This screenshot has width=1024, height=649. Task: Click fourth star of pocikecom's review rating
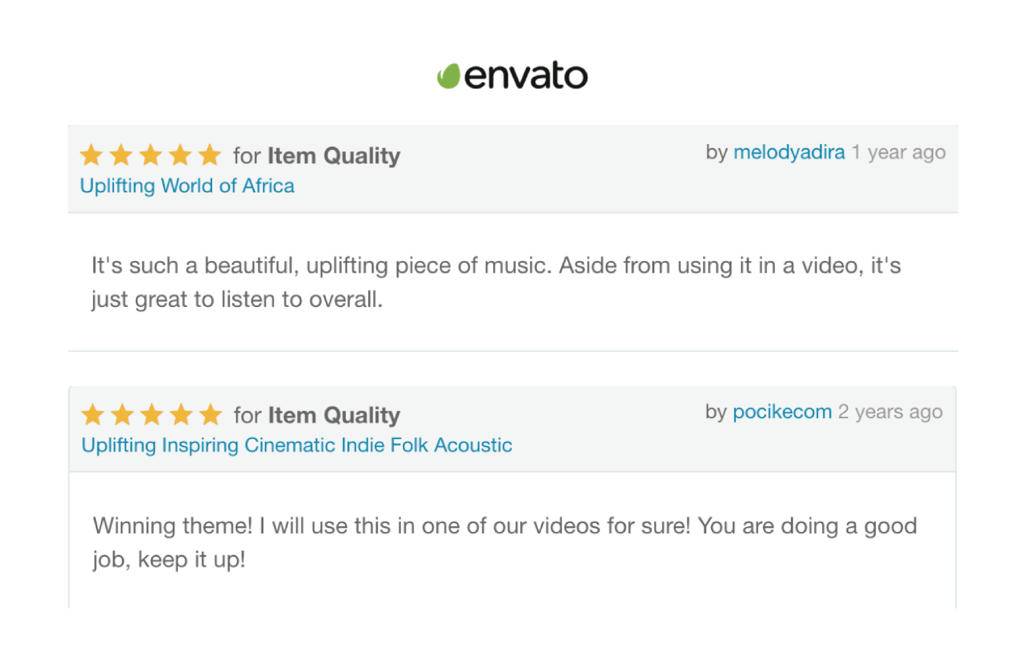(181, 414)
